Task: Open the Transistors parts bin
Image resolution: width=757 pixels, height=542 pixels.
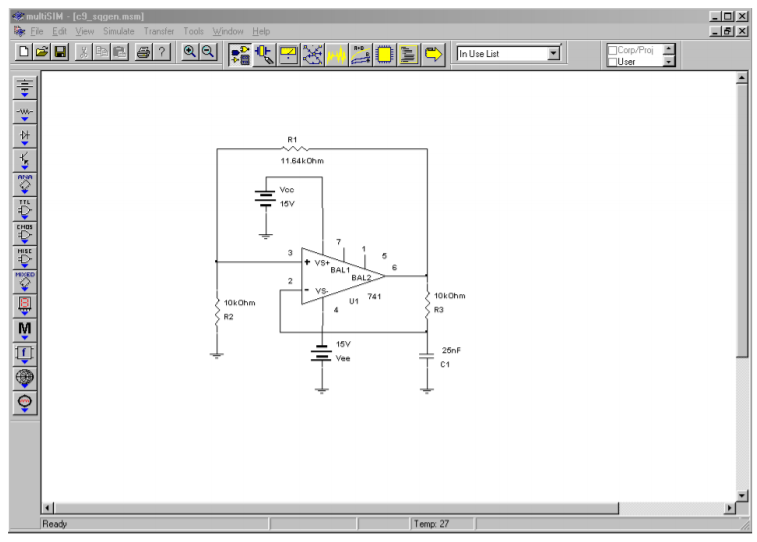Action: (x=25, y=160)
